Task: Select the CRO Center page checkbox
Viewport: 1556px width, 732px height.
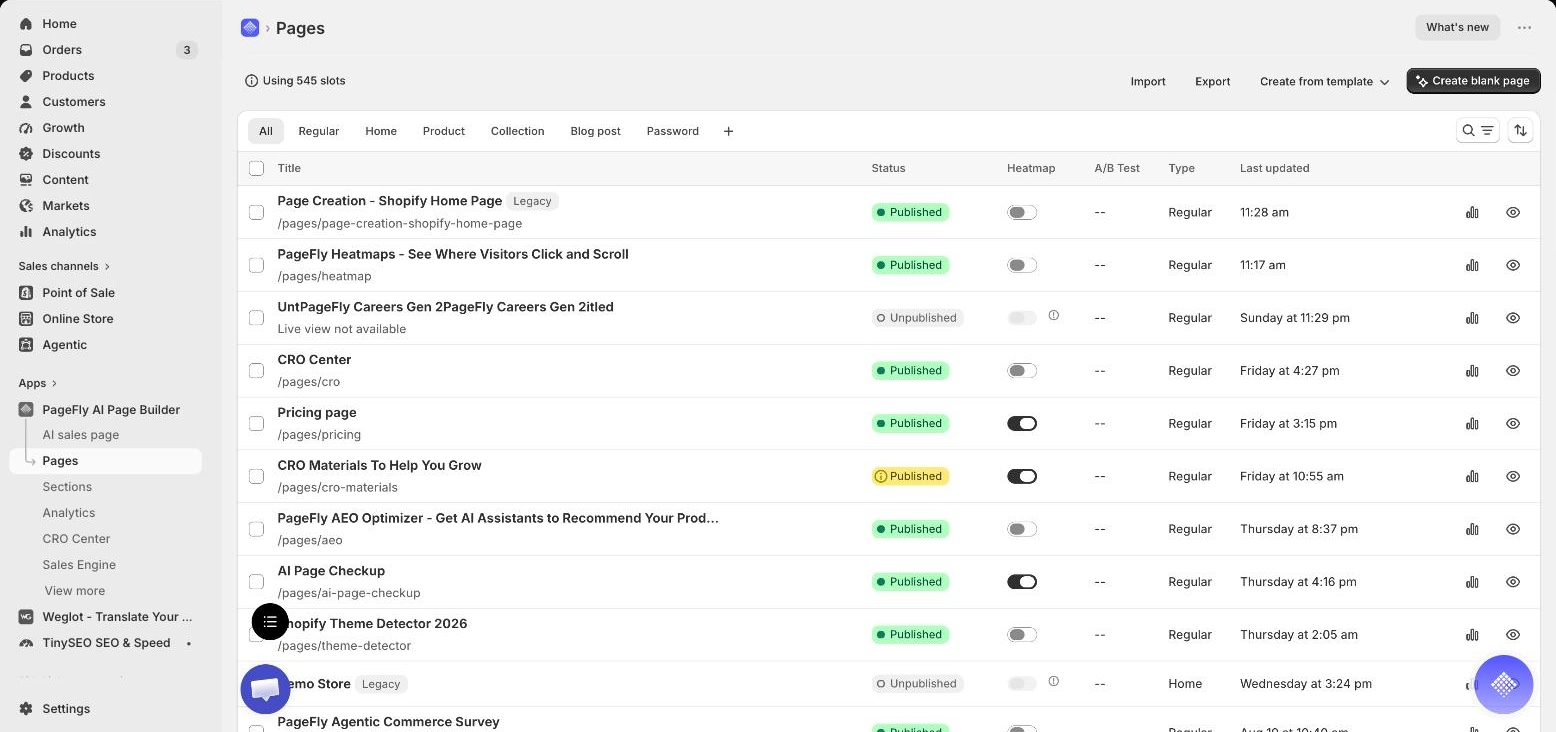Action: [x=256, y=370]
